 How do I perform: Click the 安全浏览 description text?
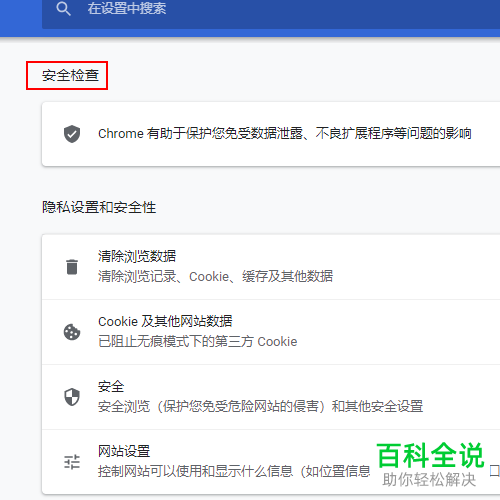coord(260,407)
